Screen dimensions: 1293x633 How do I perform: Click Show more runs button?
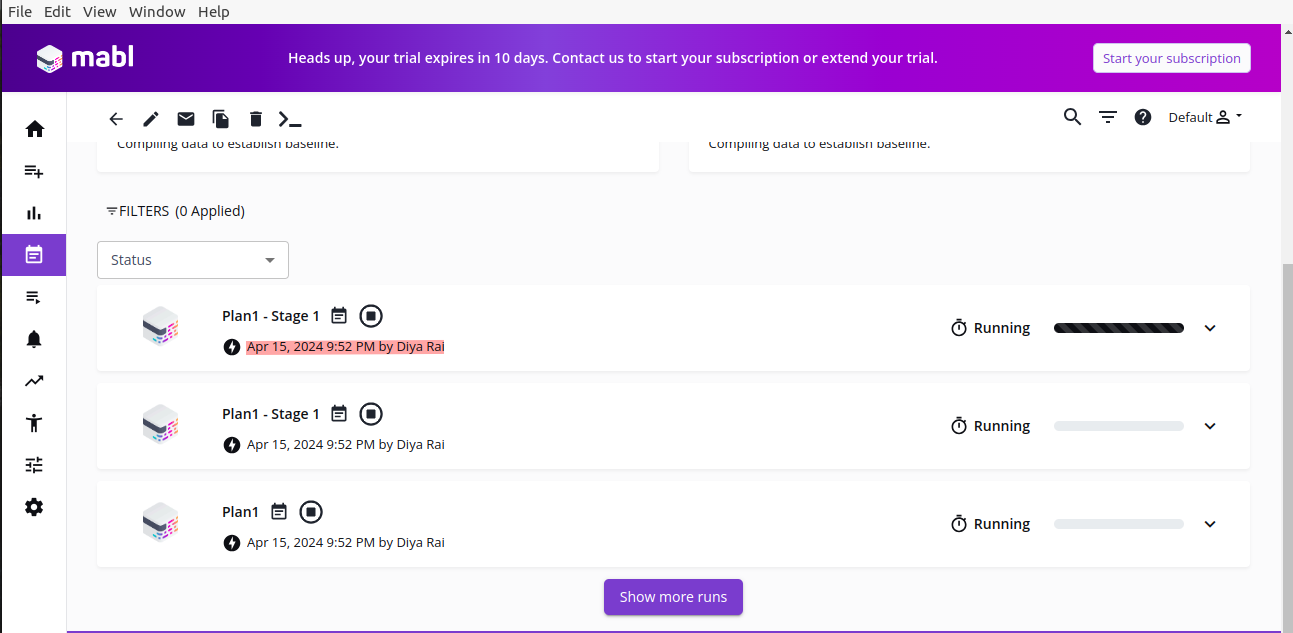[673, 597]
